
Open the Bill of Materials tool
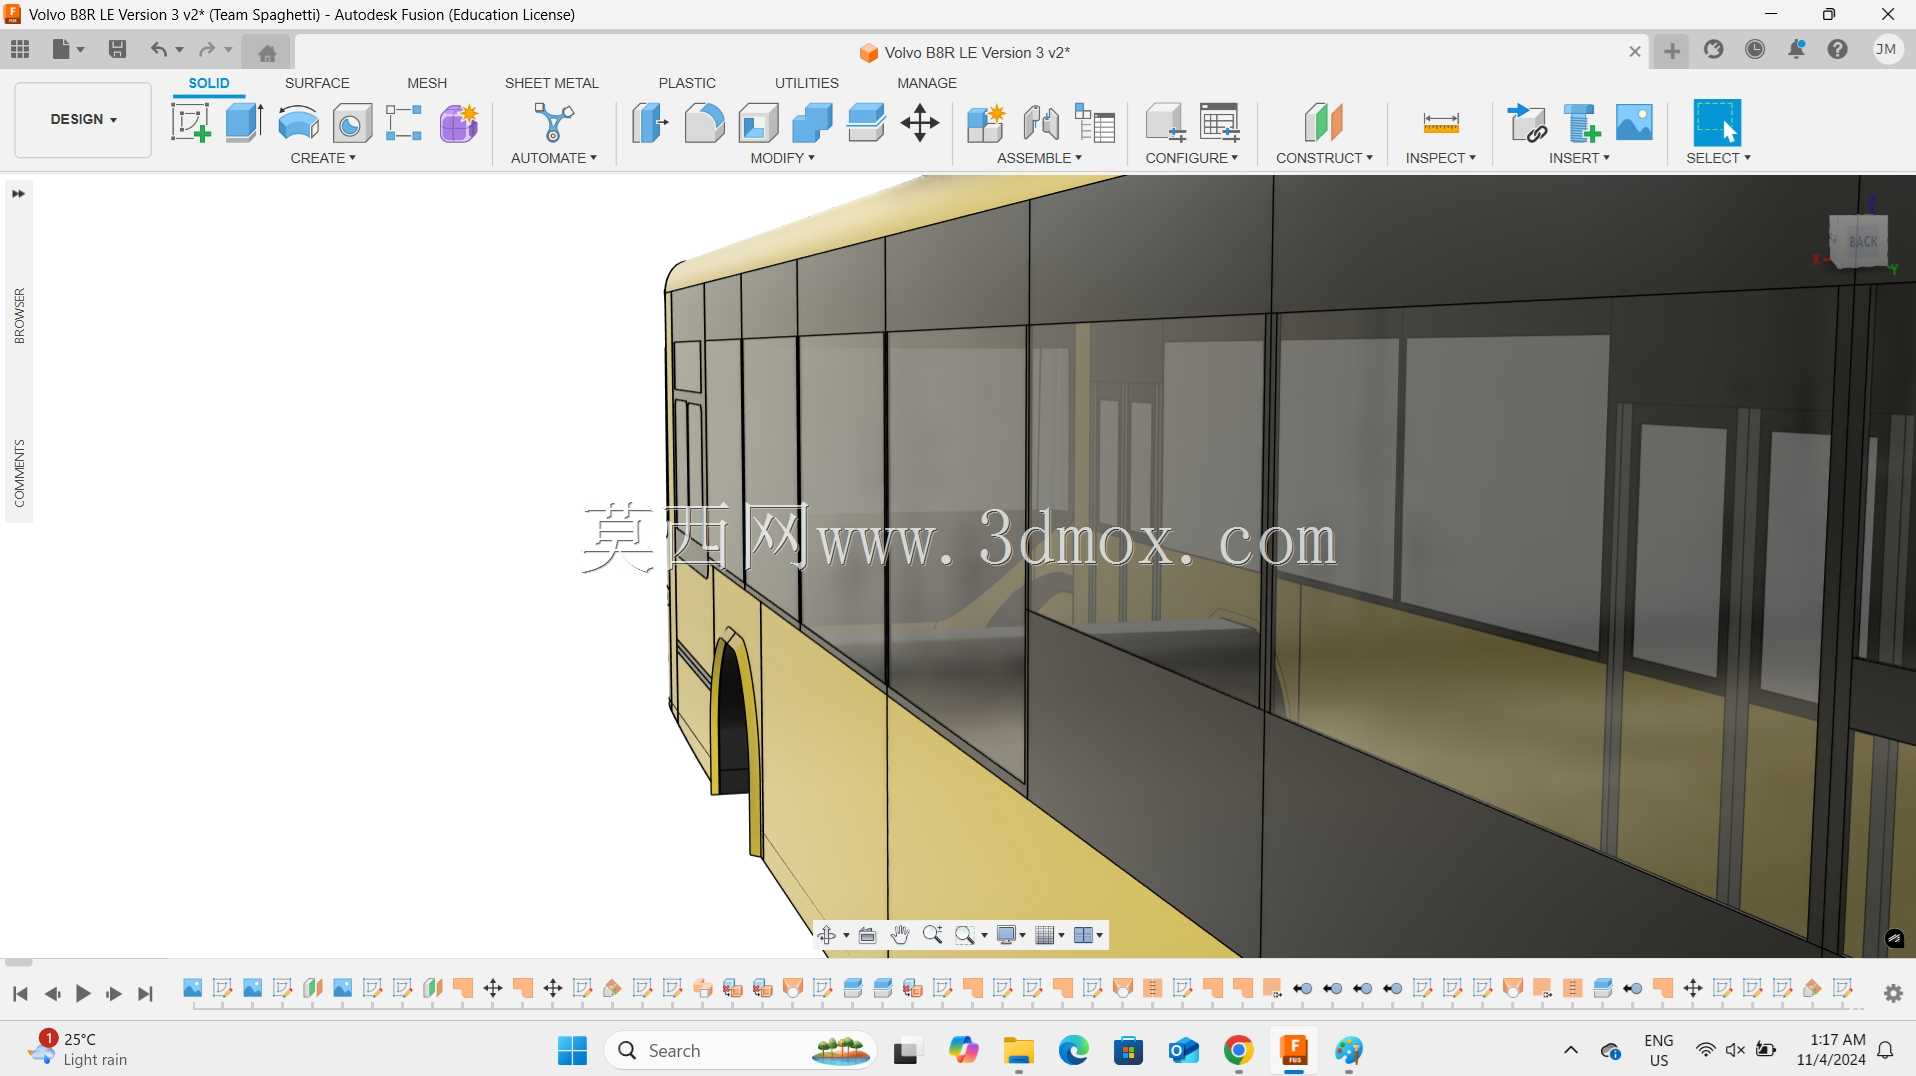point(1095,123)
